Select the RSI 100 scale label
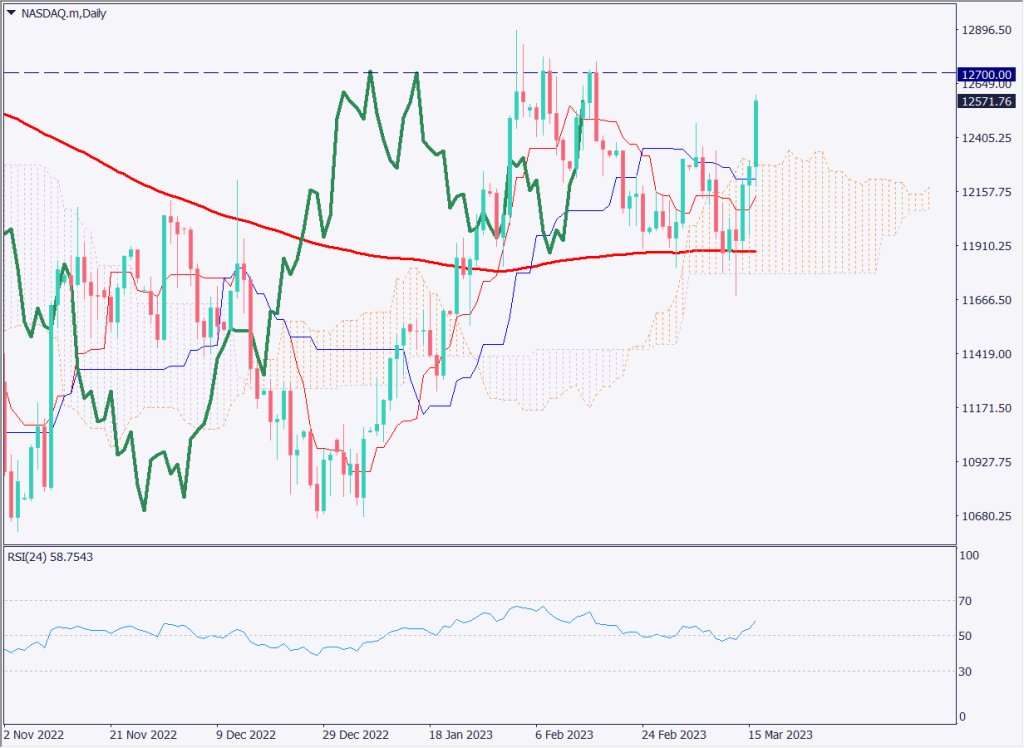 pyautogui.click(x=969, y=555)
